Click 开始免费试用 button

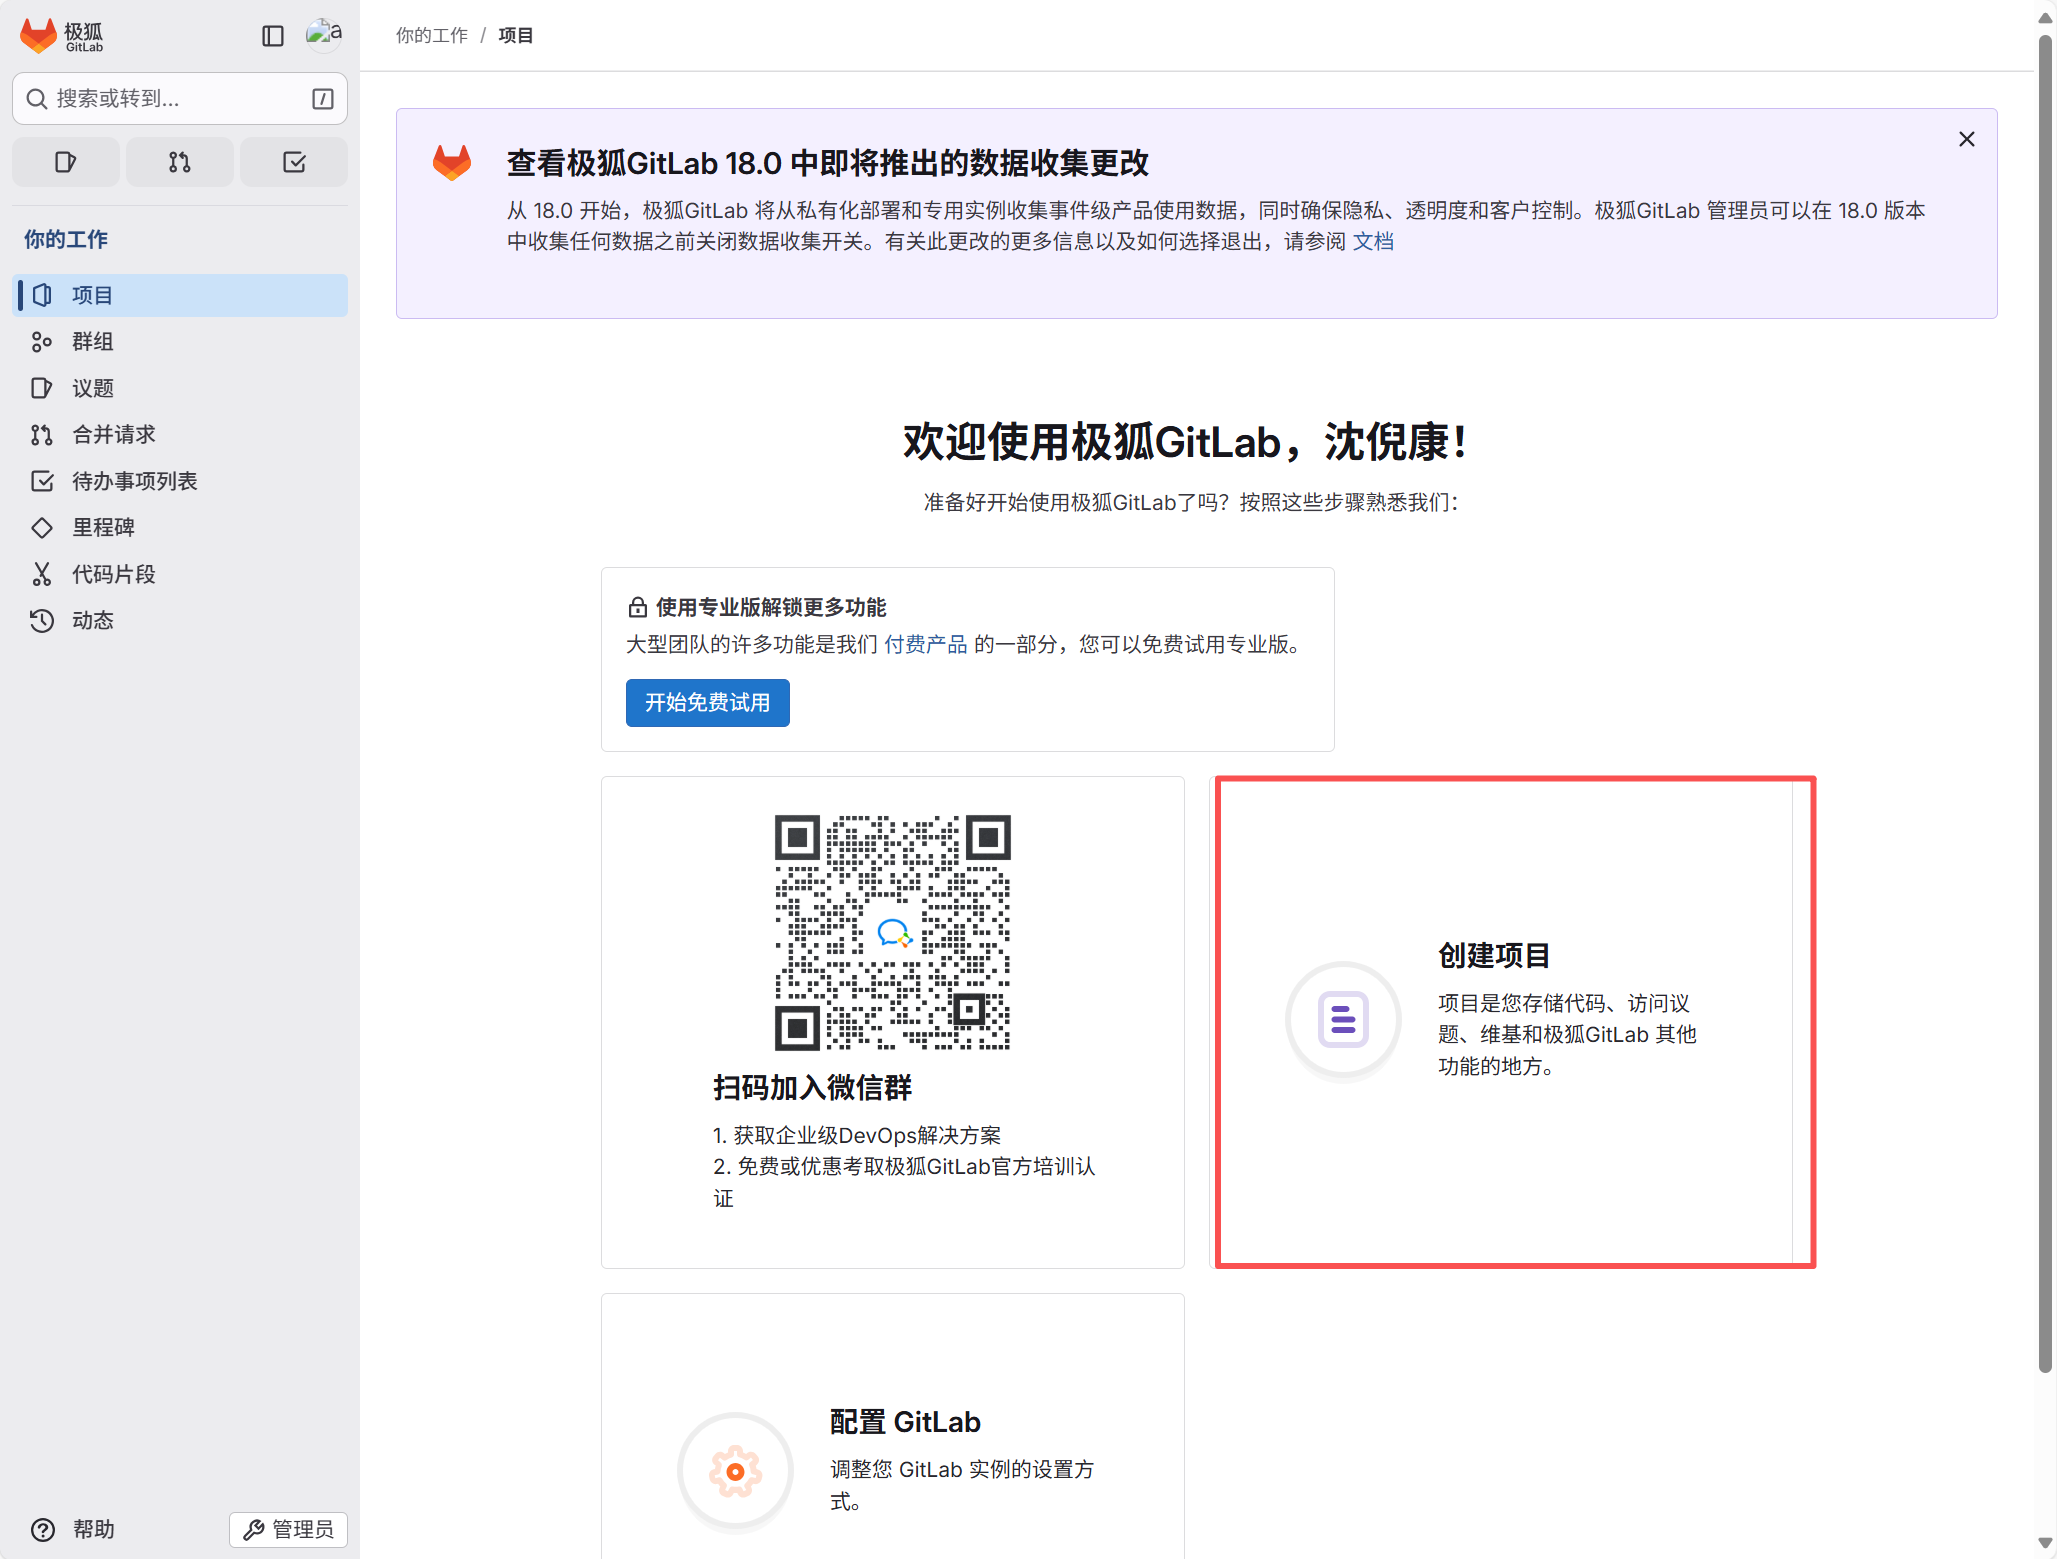pyautogui.click(x=708, y=703)
